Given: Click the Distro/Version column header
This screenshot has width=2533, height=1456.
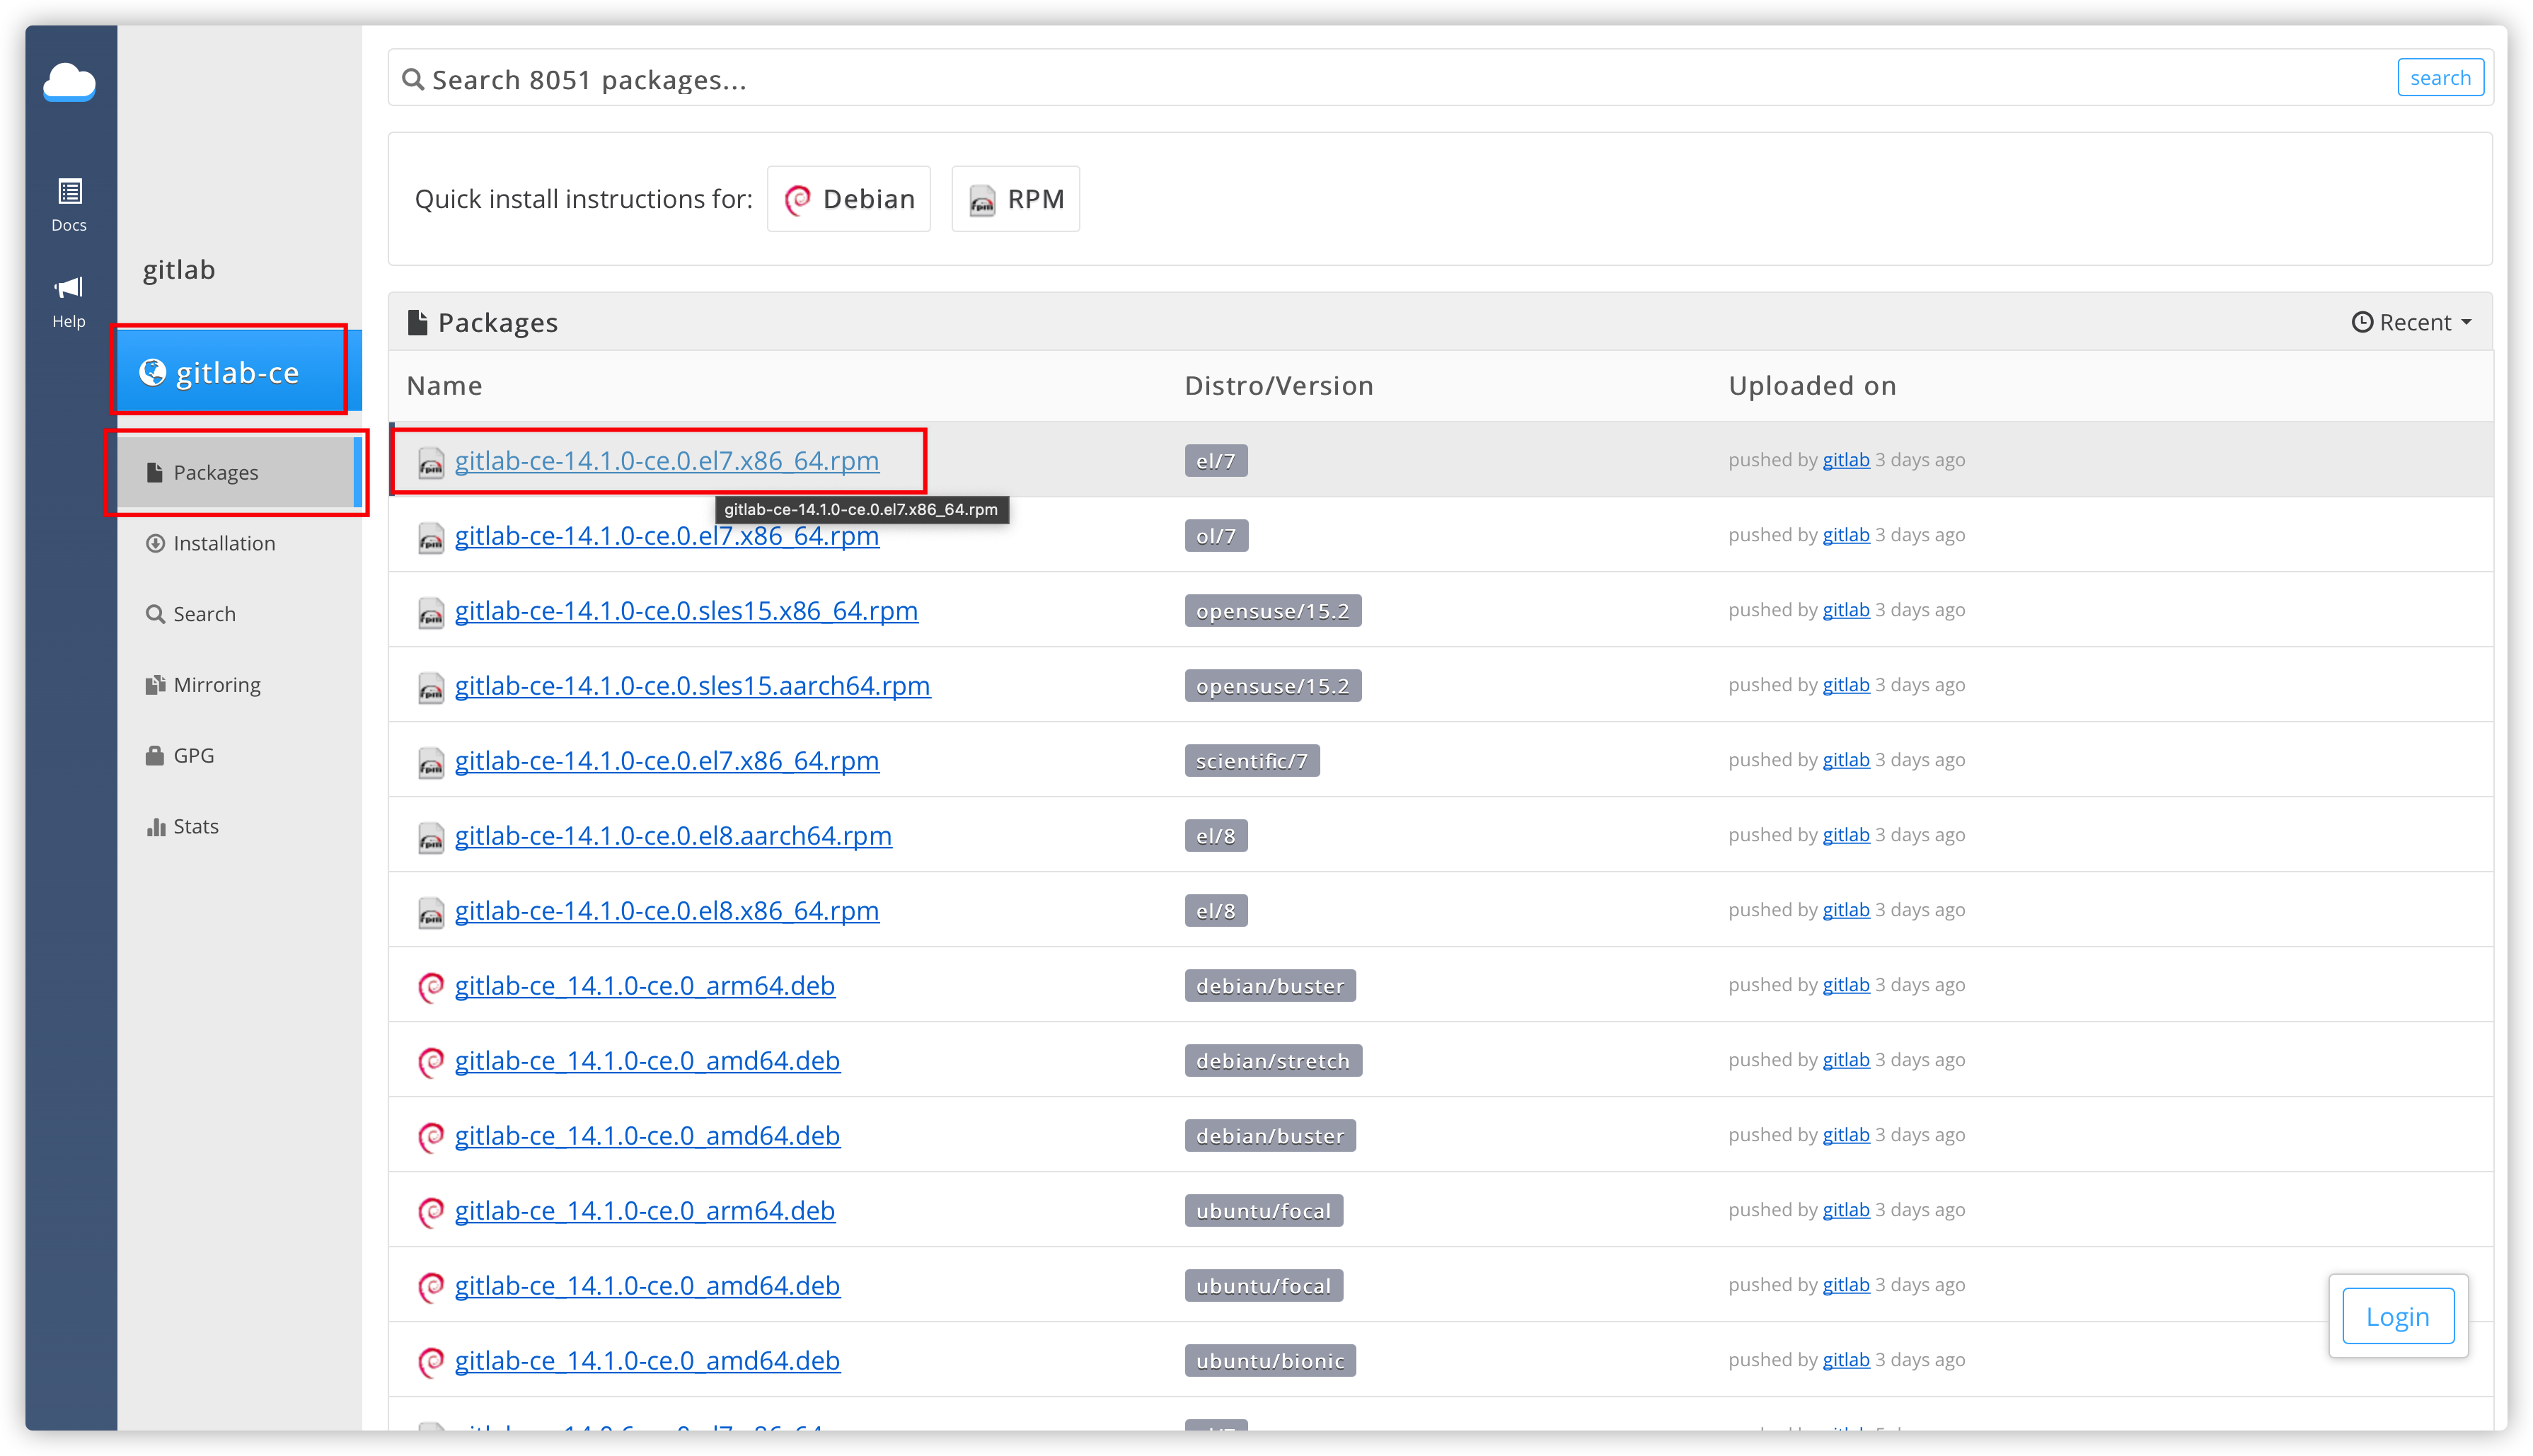Looking at the screenshot, I should click(x=1279, y=386).
